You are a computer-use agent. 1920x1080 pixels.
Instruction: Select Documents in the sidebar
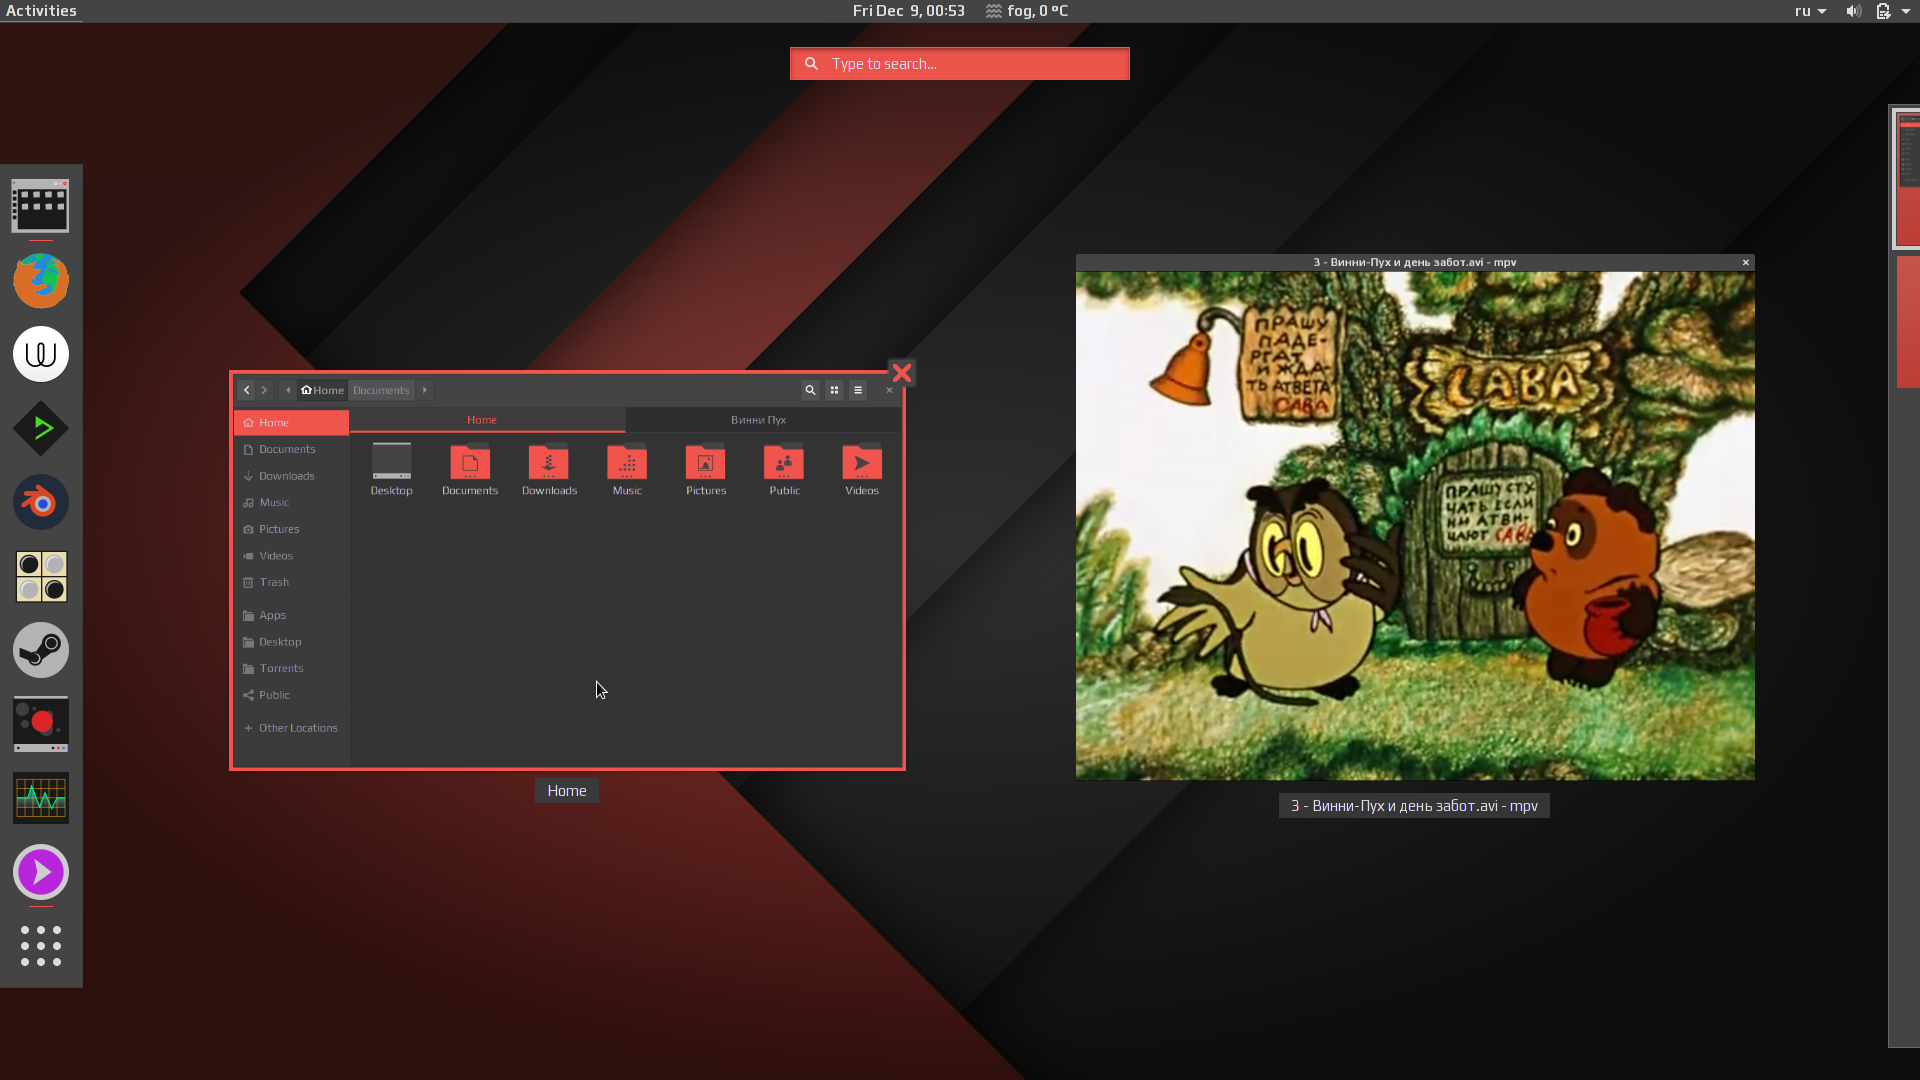pos(291,449)
